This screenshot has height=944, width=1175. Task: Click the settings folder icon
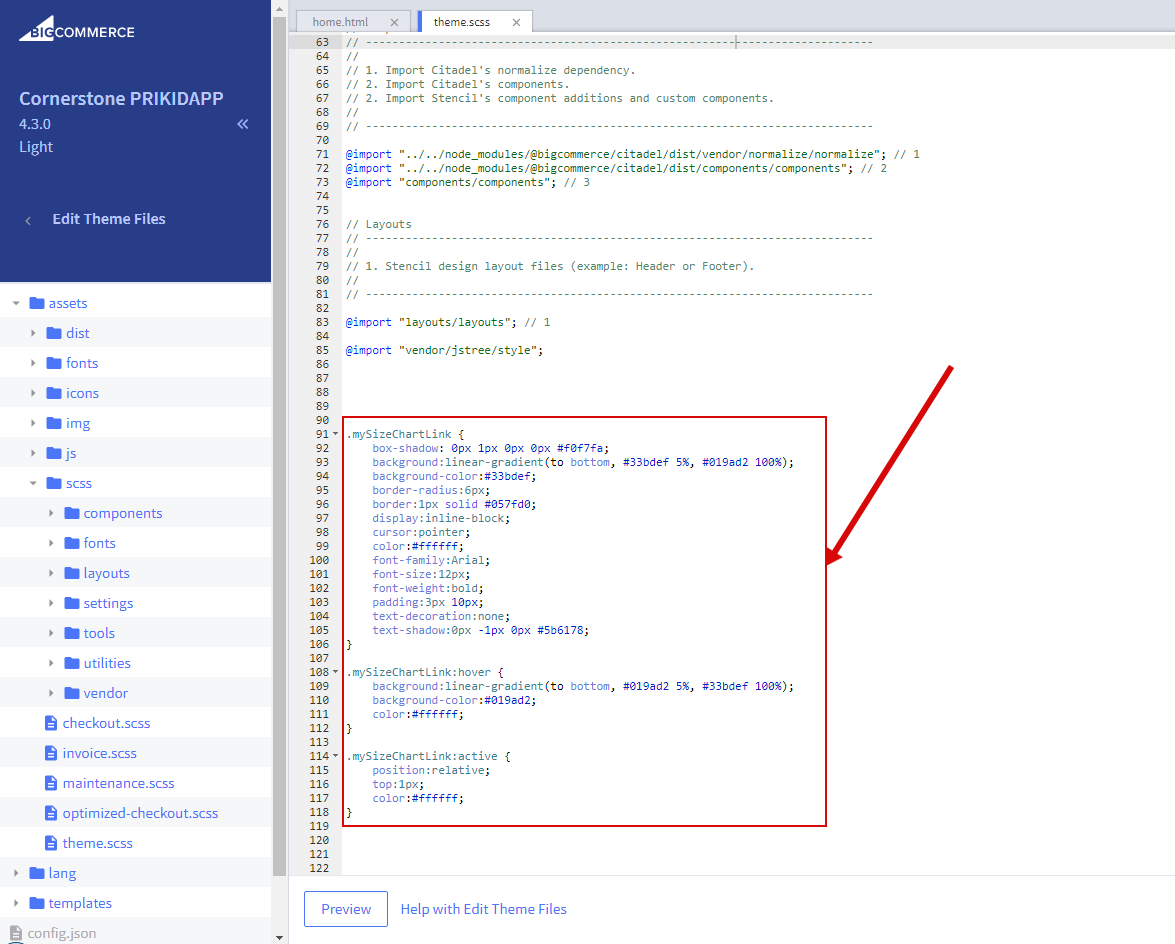(x=72, y=603)
